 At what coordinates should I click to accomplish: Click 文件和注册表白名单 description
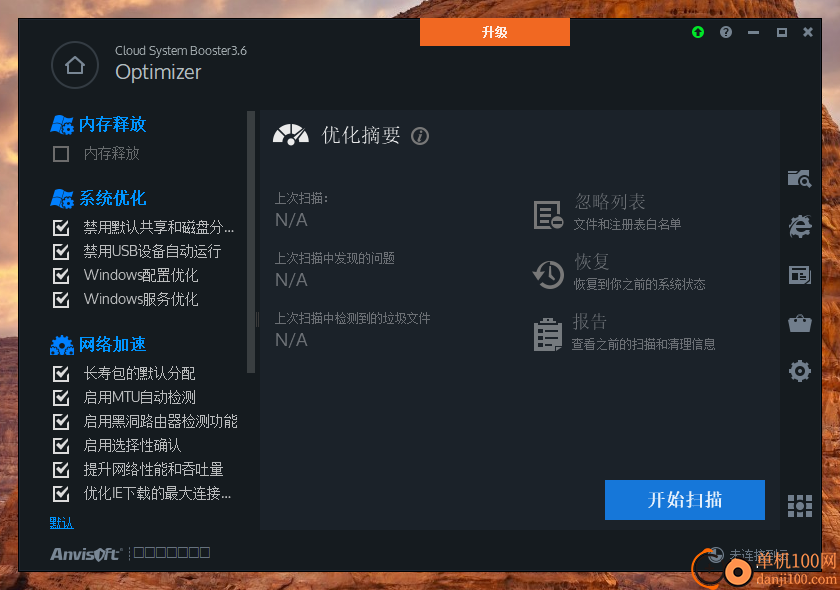pyautogui.click(x=627, y=224)
